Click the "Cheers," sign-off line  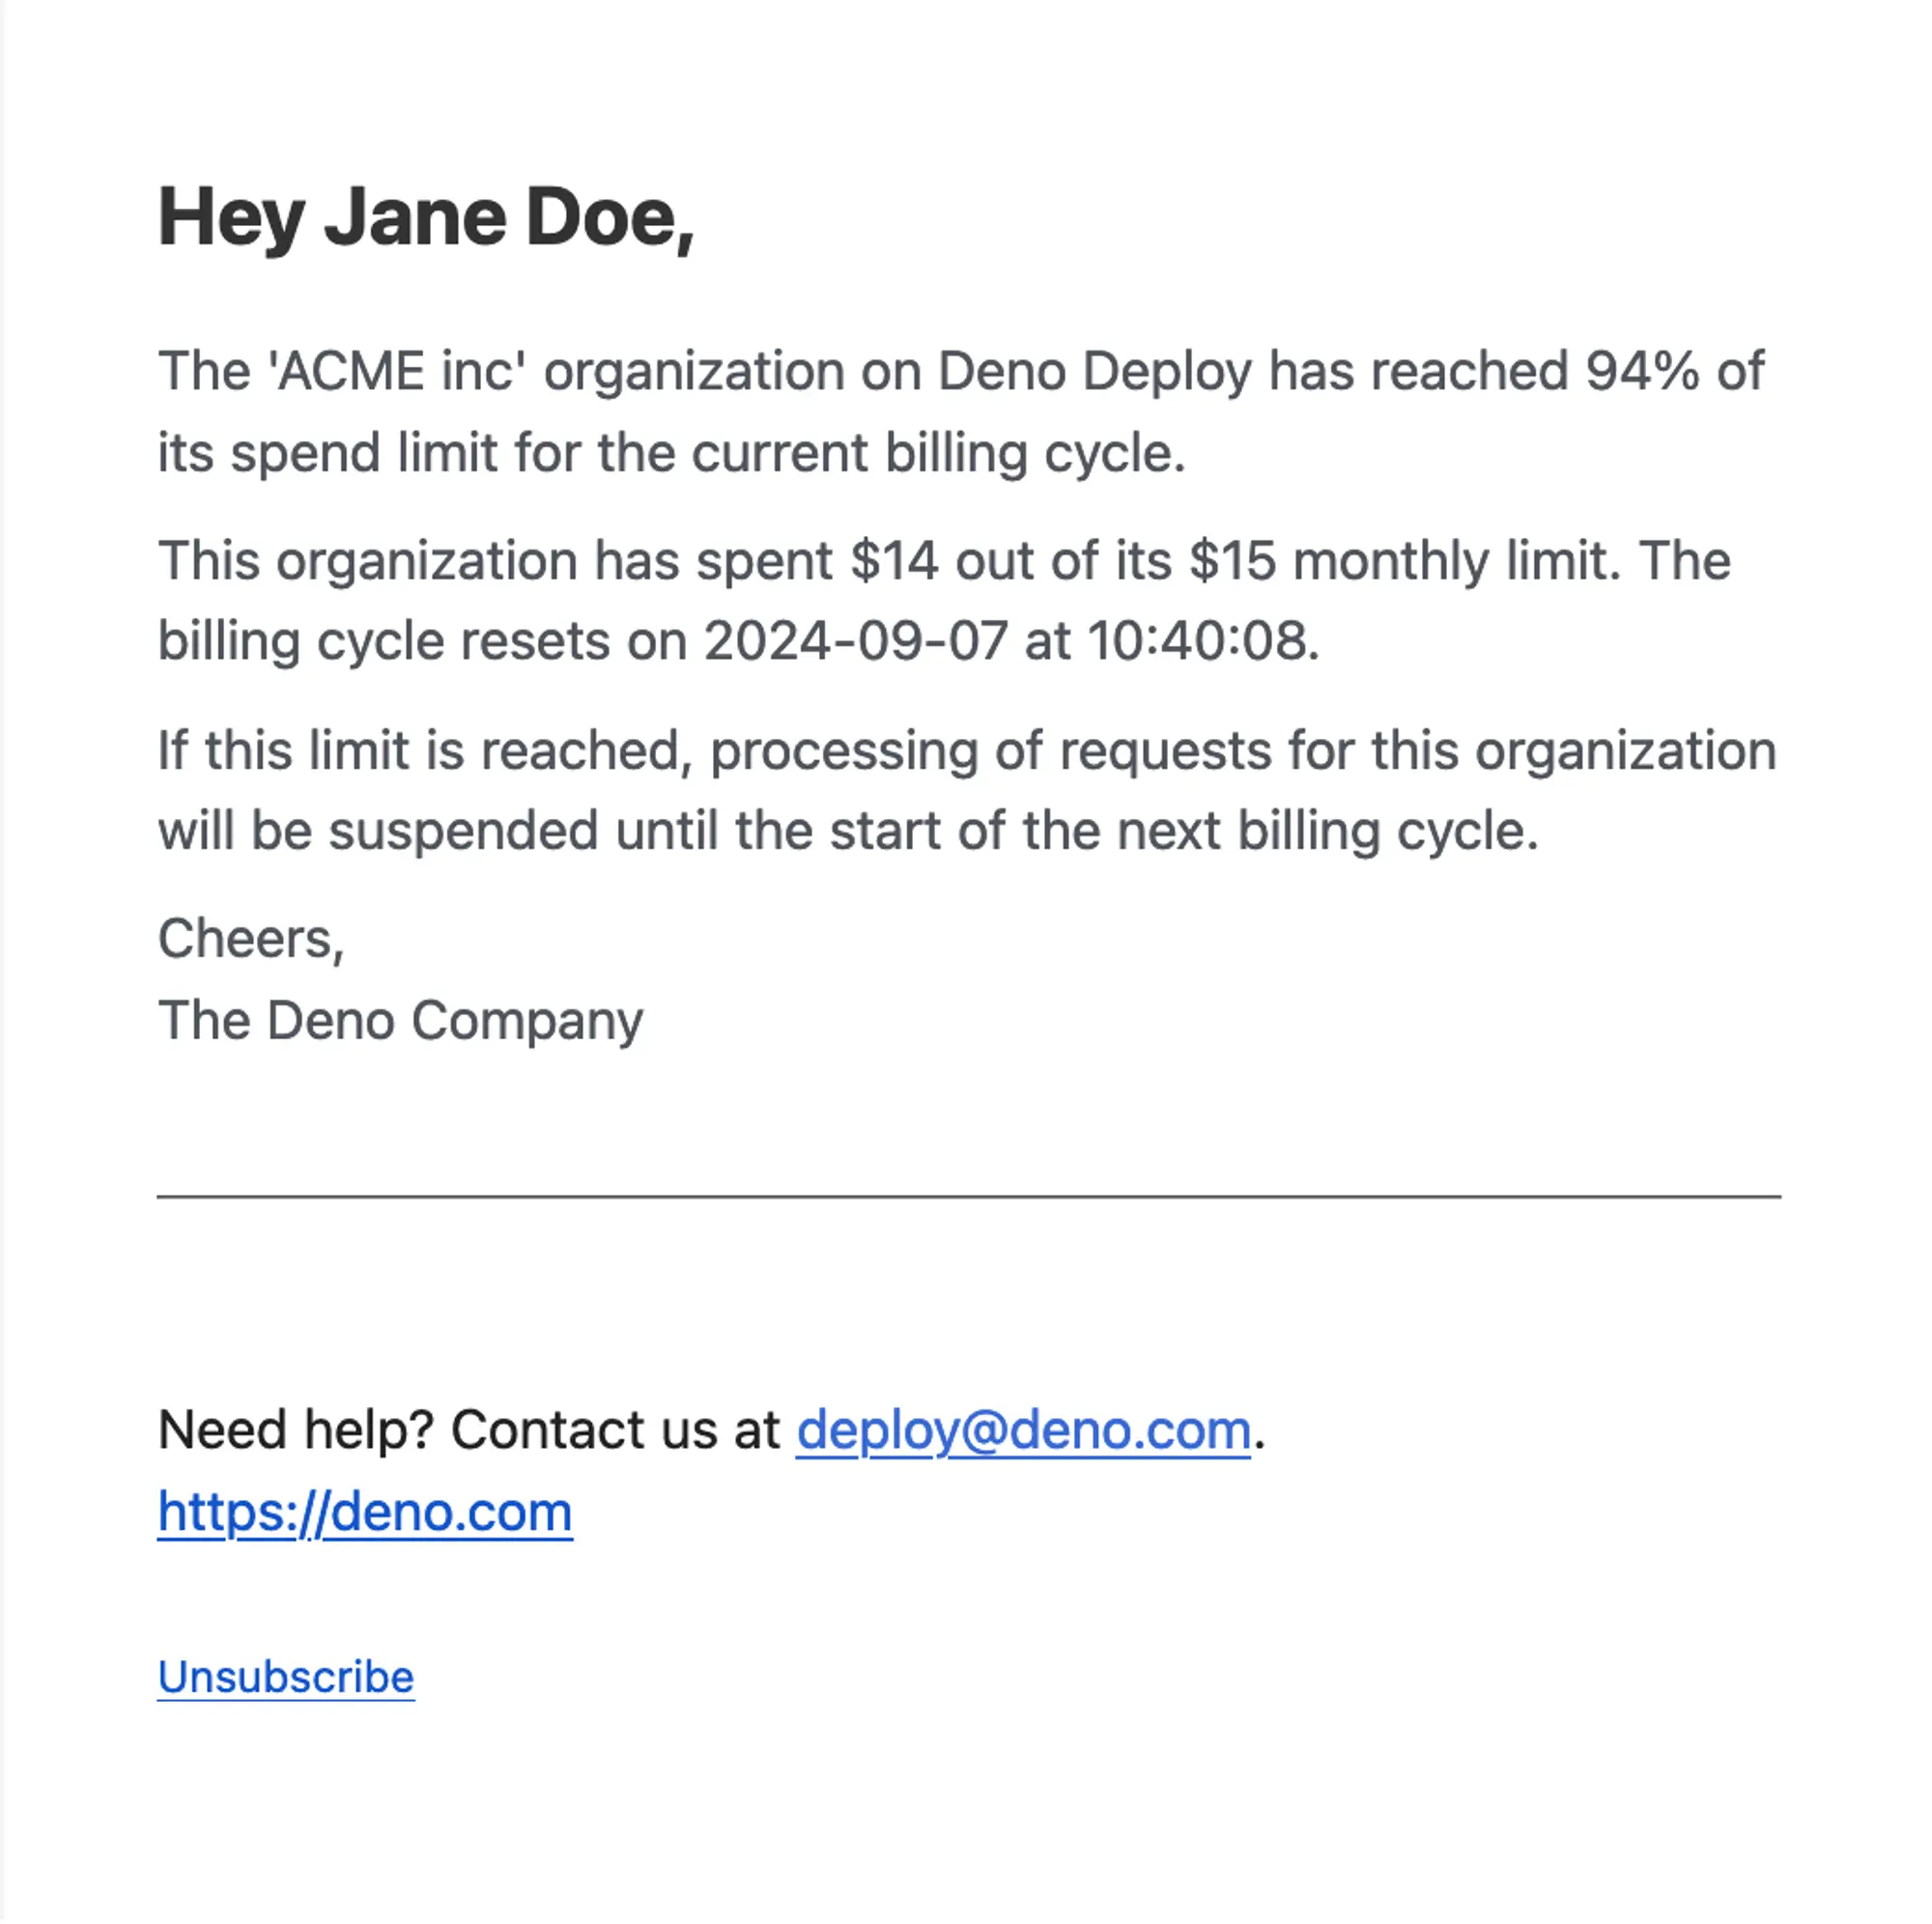click(251, 939)
